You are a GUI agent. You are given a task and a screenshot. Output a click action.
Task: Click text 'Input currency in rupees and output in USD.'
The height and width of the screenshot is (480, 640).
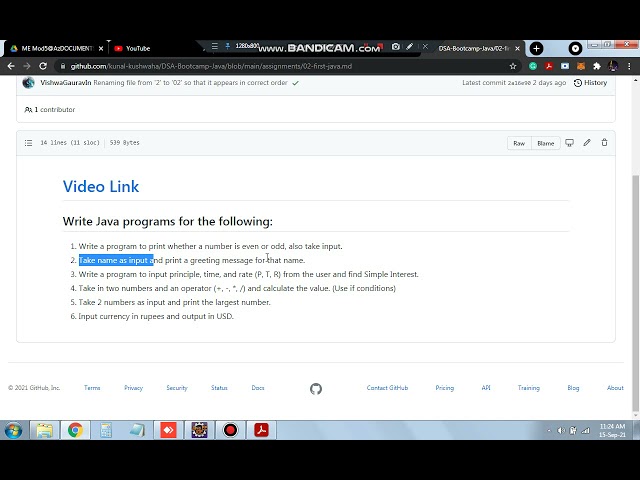pyautogui.click(x=156, y=316)
